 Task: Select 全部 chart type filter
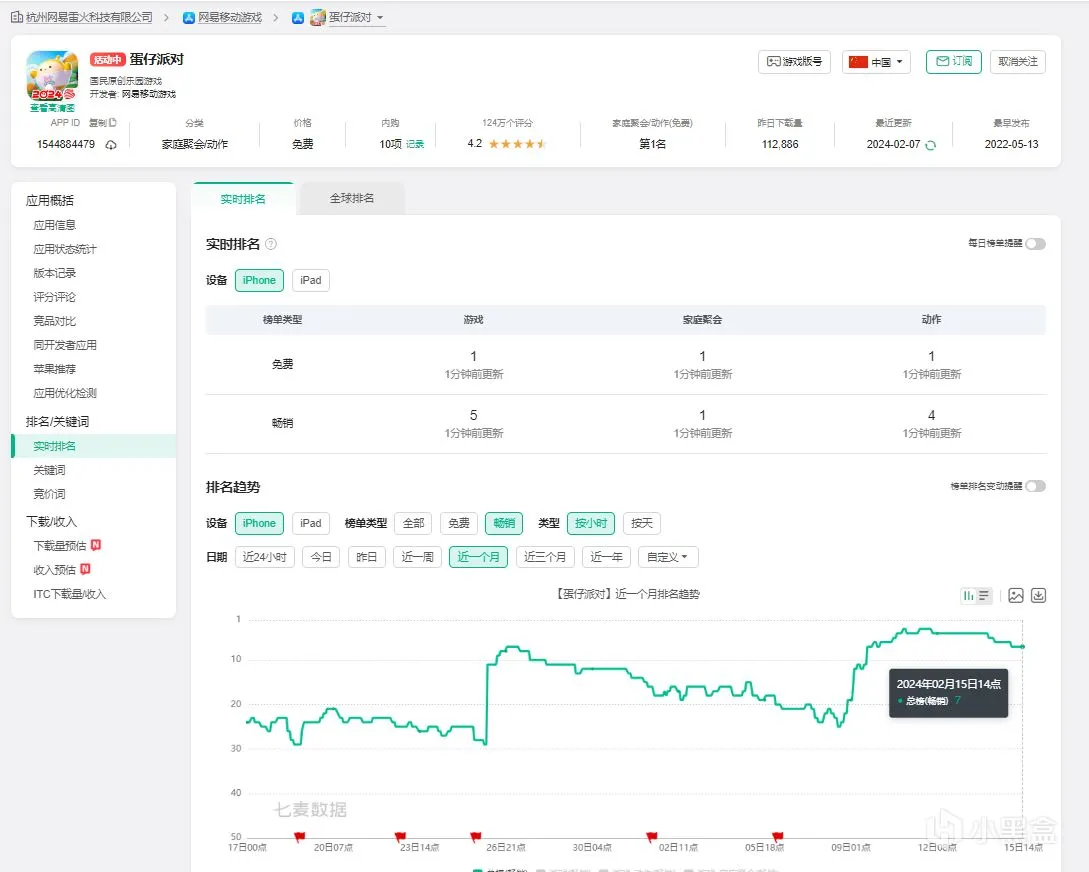(413, 523)
